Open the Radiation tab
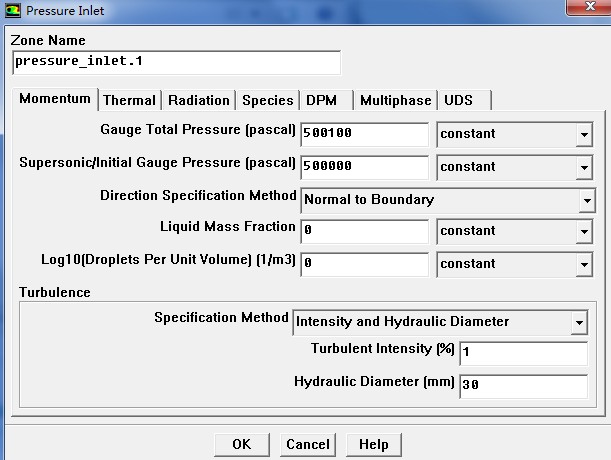Viewport: 611px width, 460px height. 199,100
